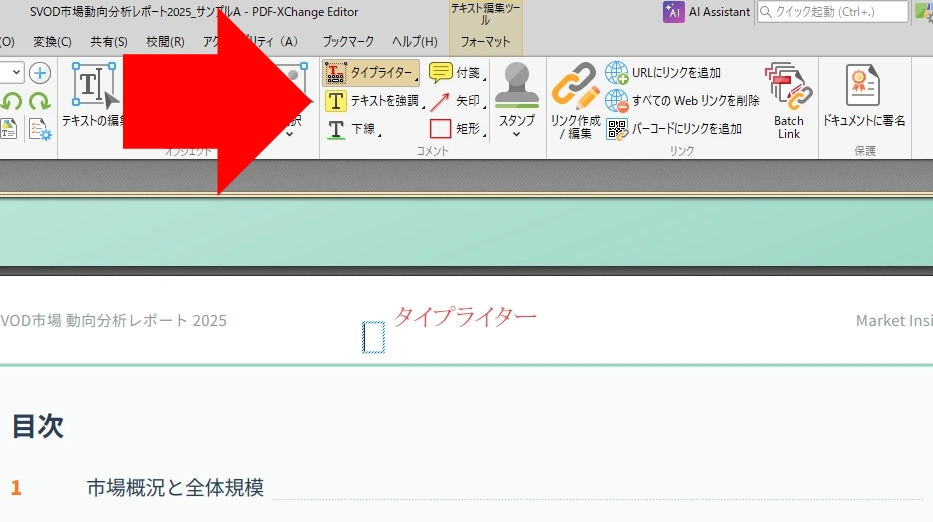933x522 pixels.
Task: Click the orange chapter number 1
Action: (16, 488)
